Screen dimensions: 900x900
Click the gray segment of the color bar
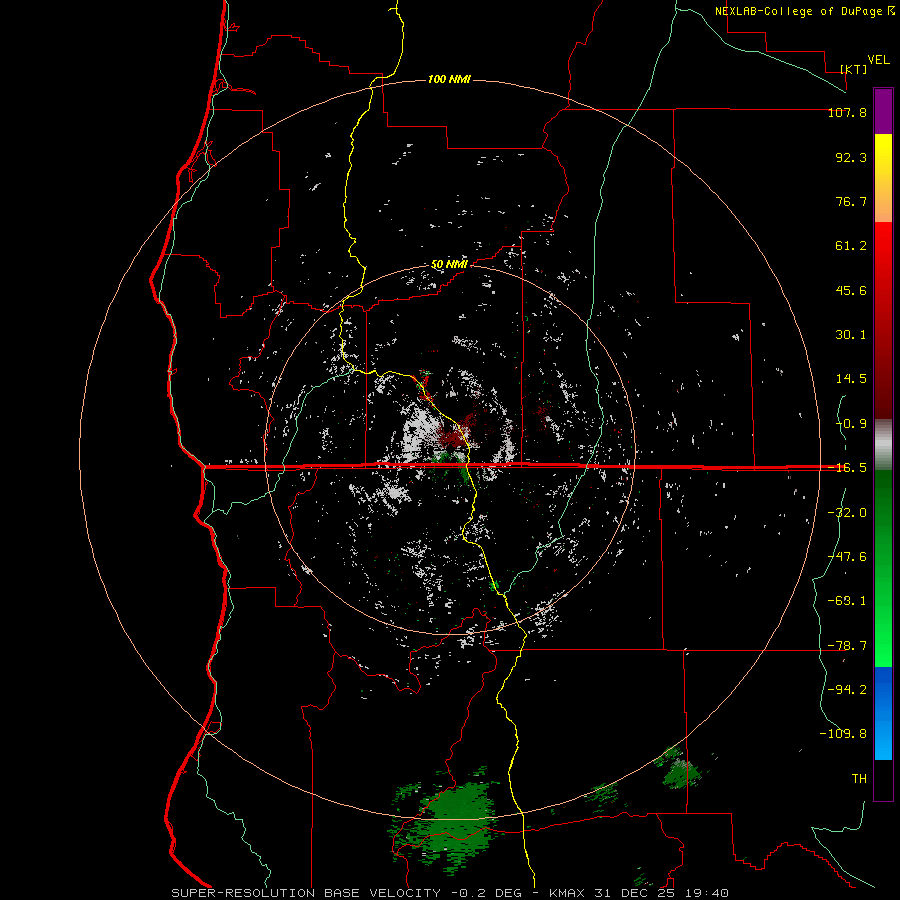[883, 445]
